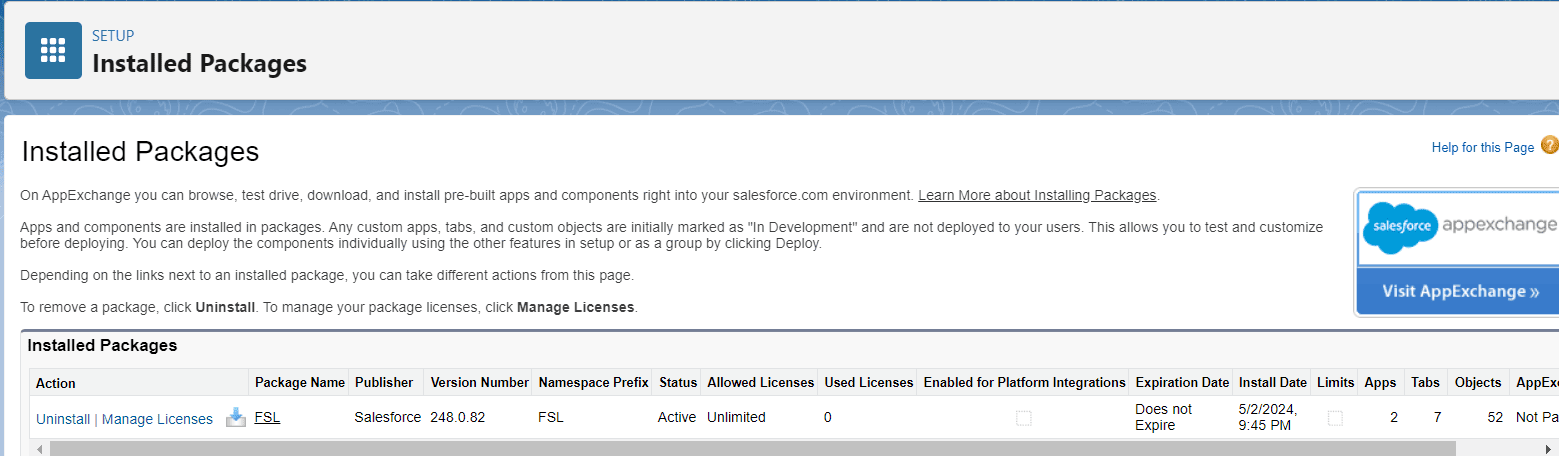
Task: Click the Version Number column header
Action: coord(479,383)
